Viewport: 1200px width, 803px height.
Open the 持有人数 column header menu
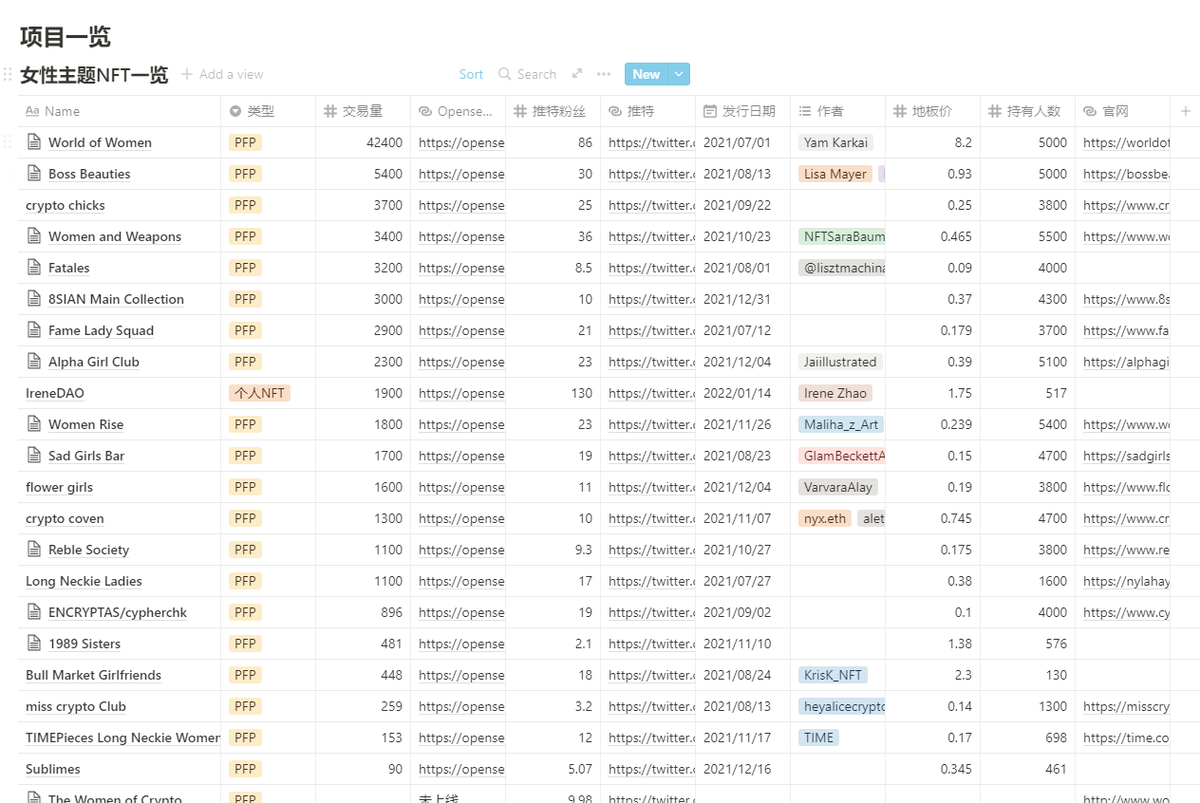click(x=1028, y=111)
